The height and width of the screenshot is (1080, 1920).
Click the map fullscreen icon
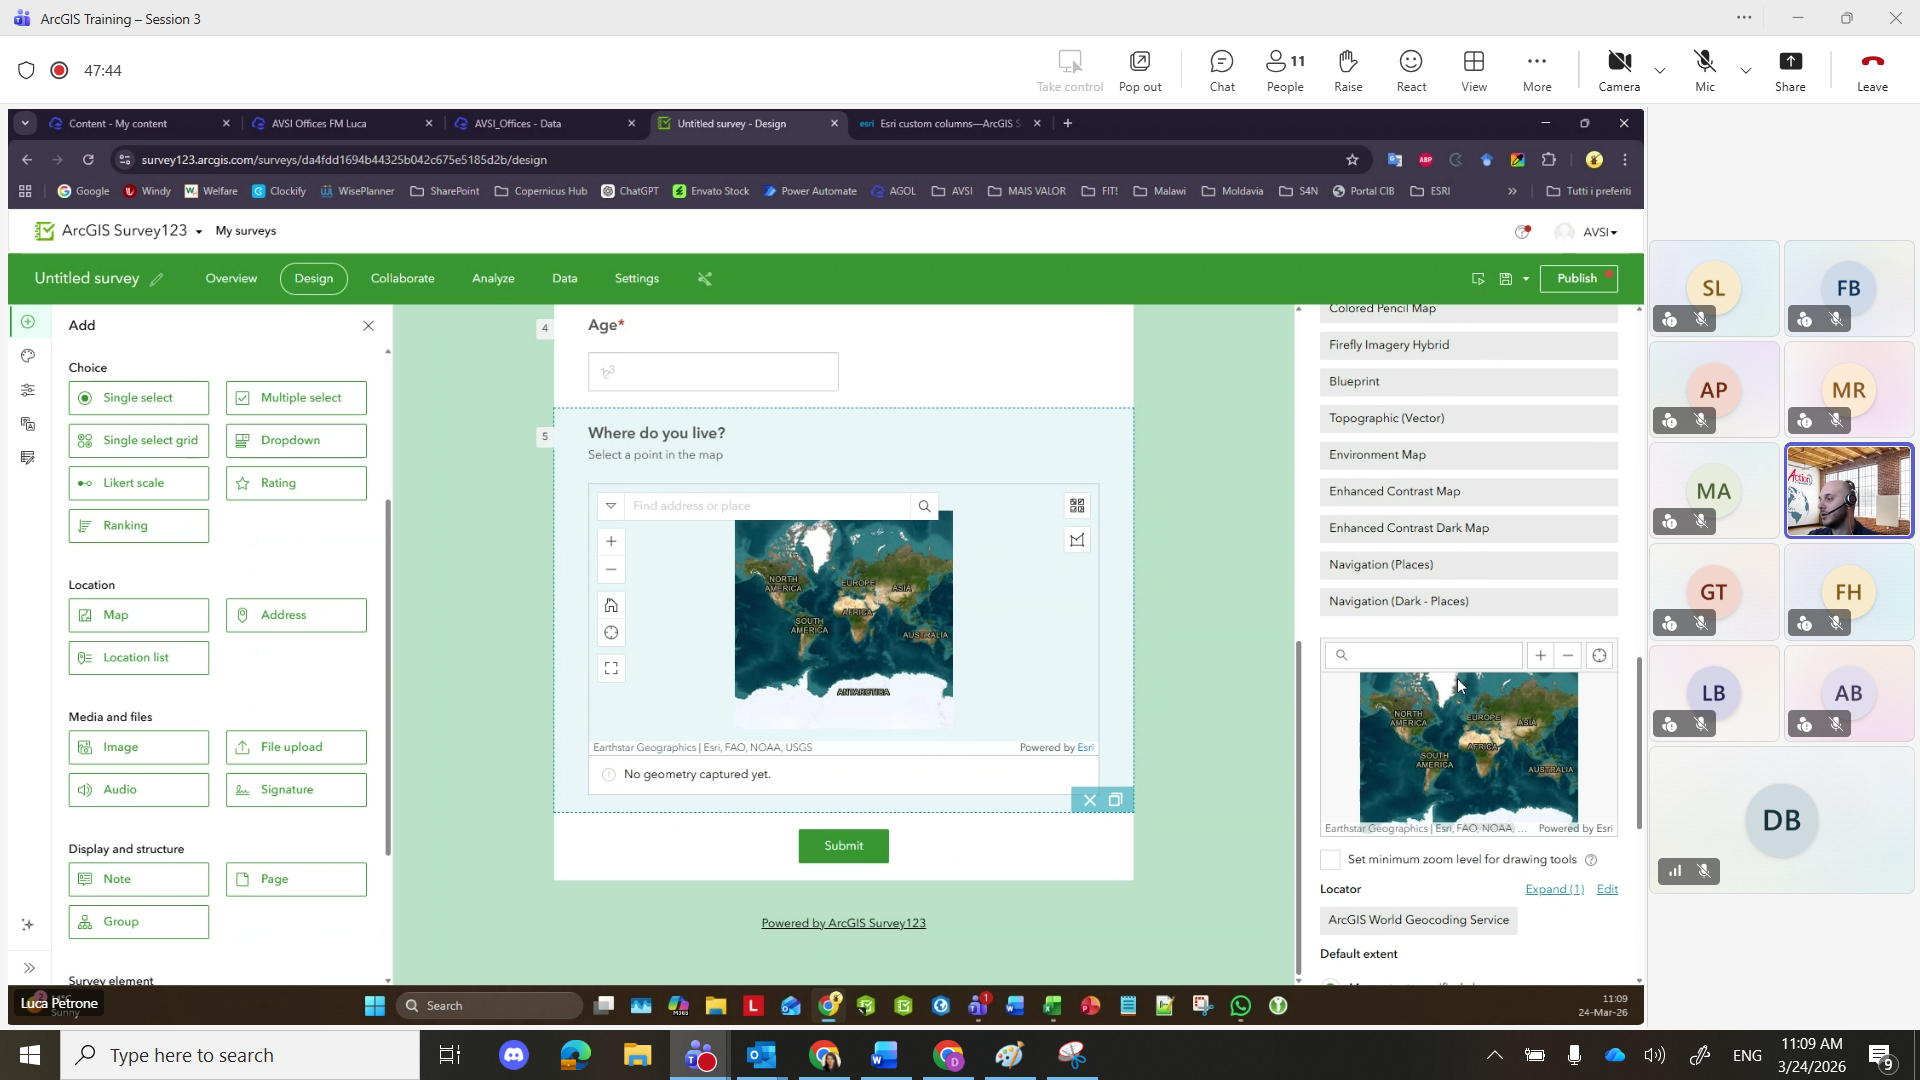(611, 668)
